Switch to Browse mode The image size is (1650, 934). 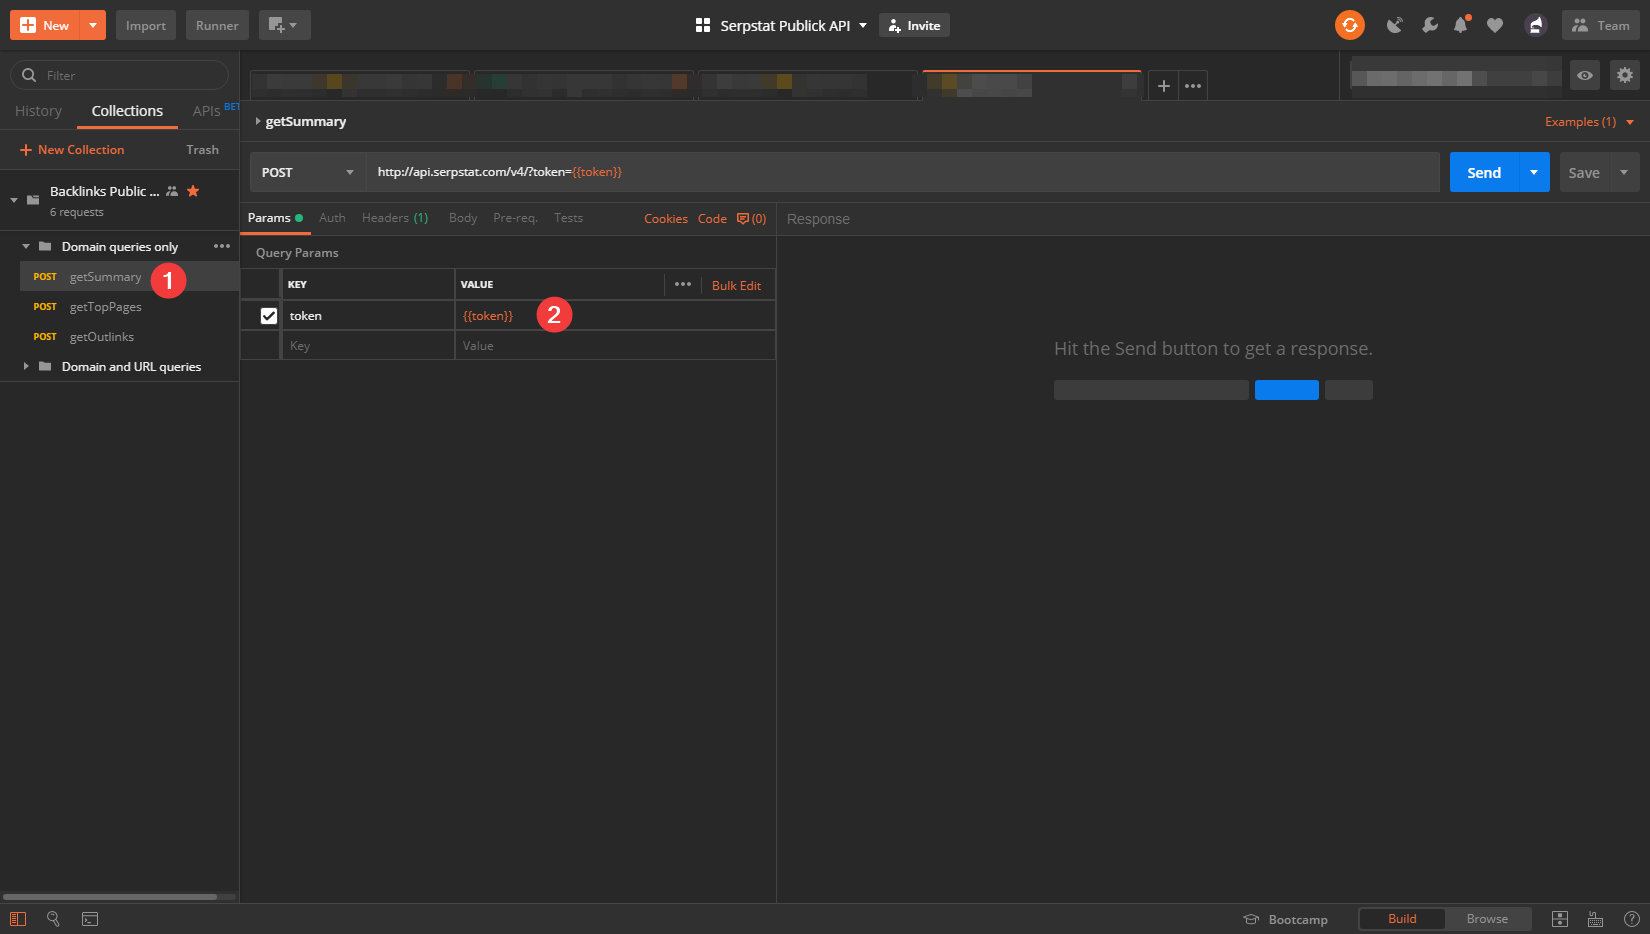click(1487, 919)
